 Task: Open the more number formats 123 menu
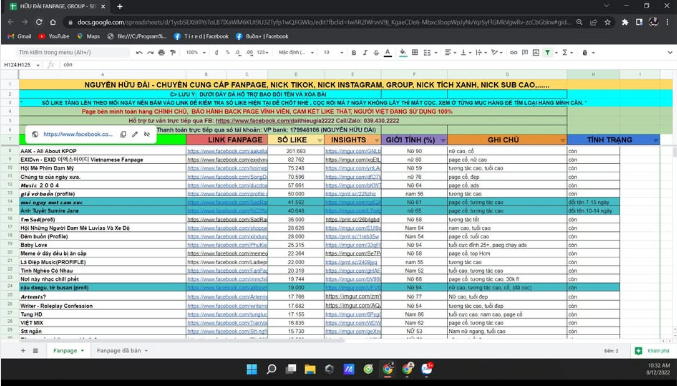click(x=262, y=52)
